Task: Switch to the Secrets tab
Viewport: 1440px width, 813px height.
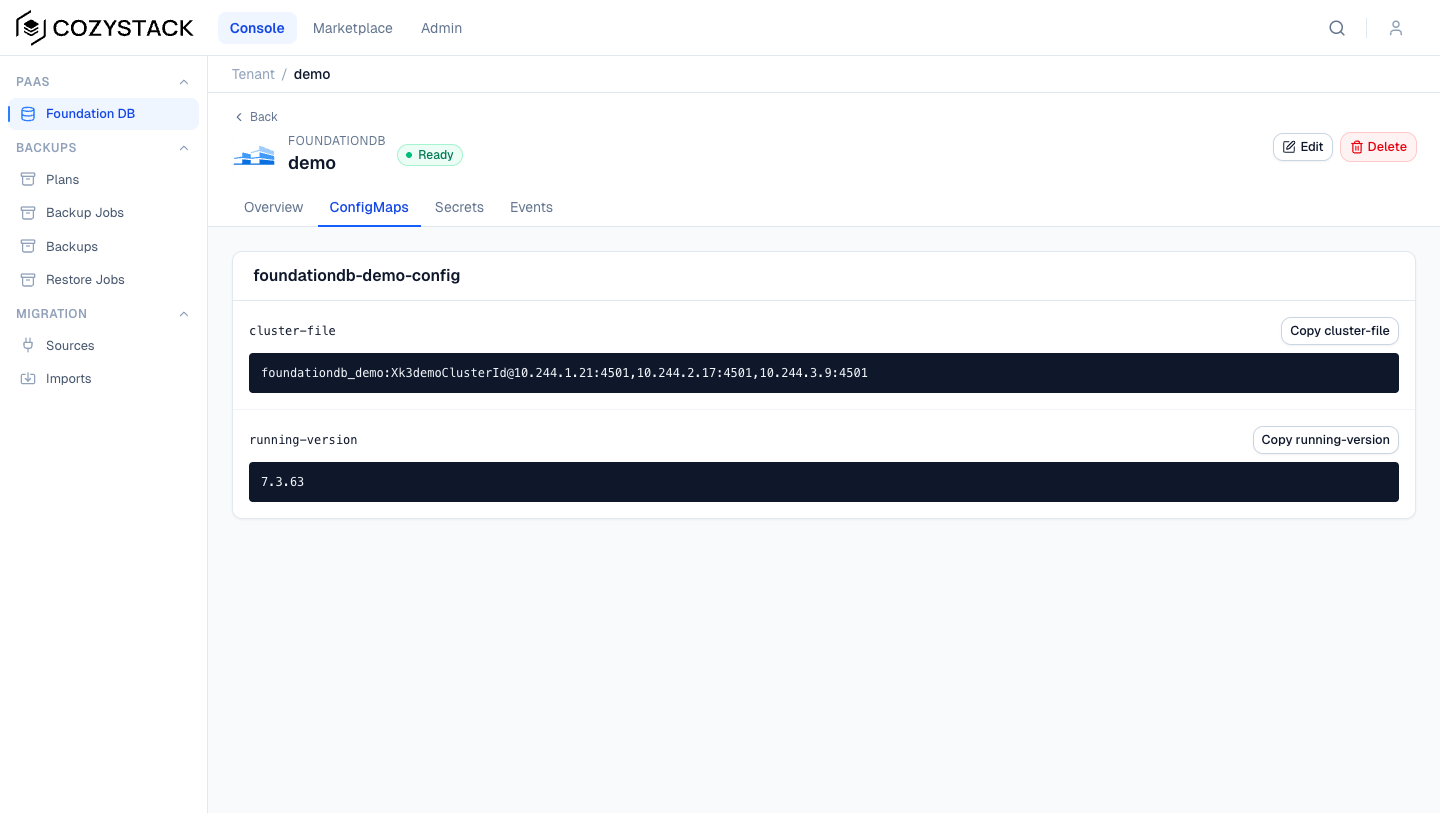Action: [x=459, y=207]
